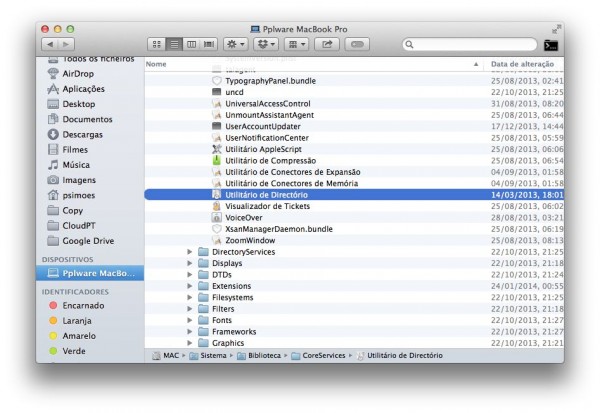Go back with the left arrow button
The image size is (600, 413).
50,44
